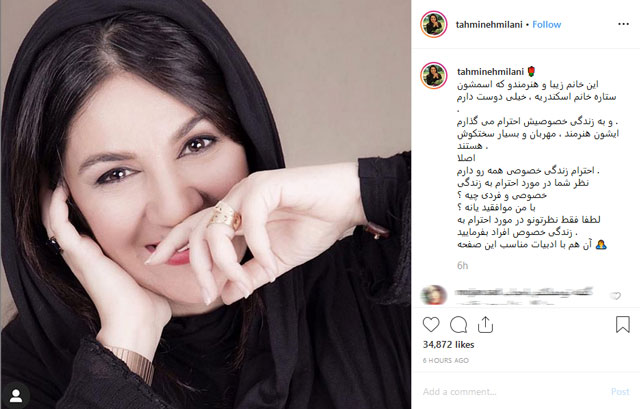Open tahminehmilani username link in header
640x409 pixels.
489,24
